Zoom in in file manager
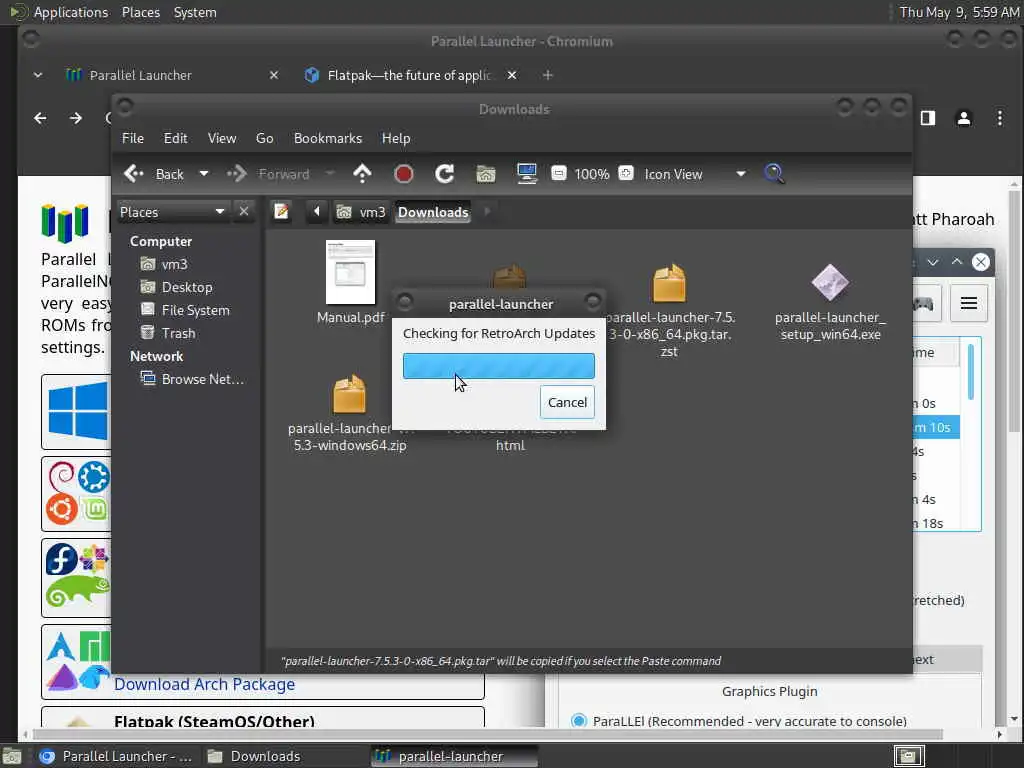Screen dimensions: 1024x768 click(x=626, y=174)
